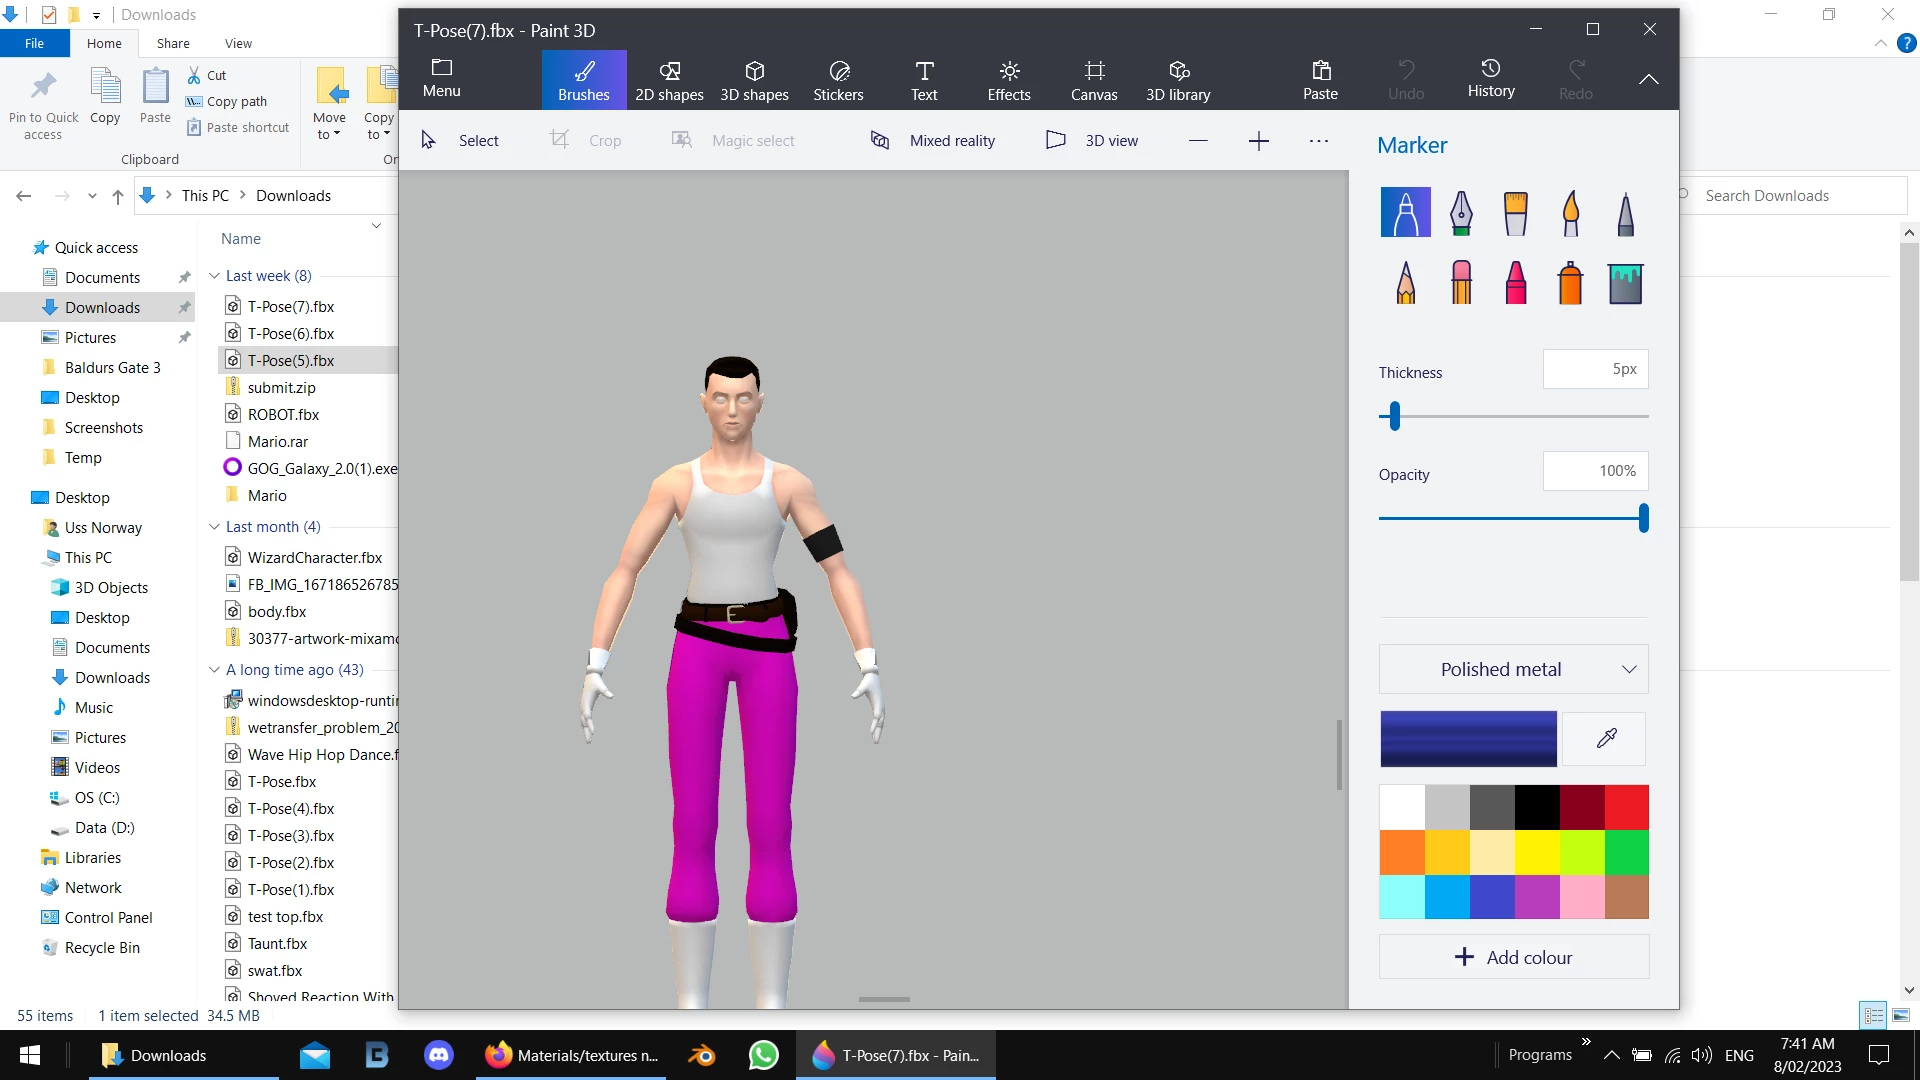This screenshot has height=1080, width=1920.
Task: Open the 3D library
Action: point(1178,80)
